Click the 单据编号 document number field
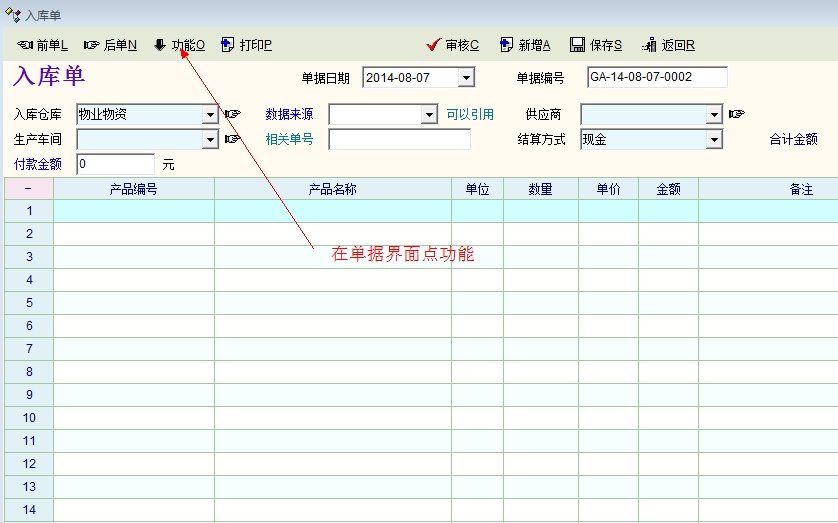This screenshot has height=523, width=838. click(657, 77)
